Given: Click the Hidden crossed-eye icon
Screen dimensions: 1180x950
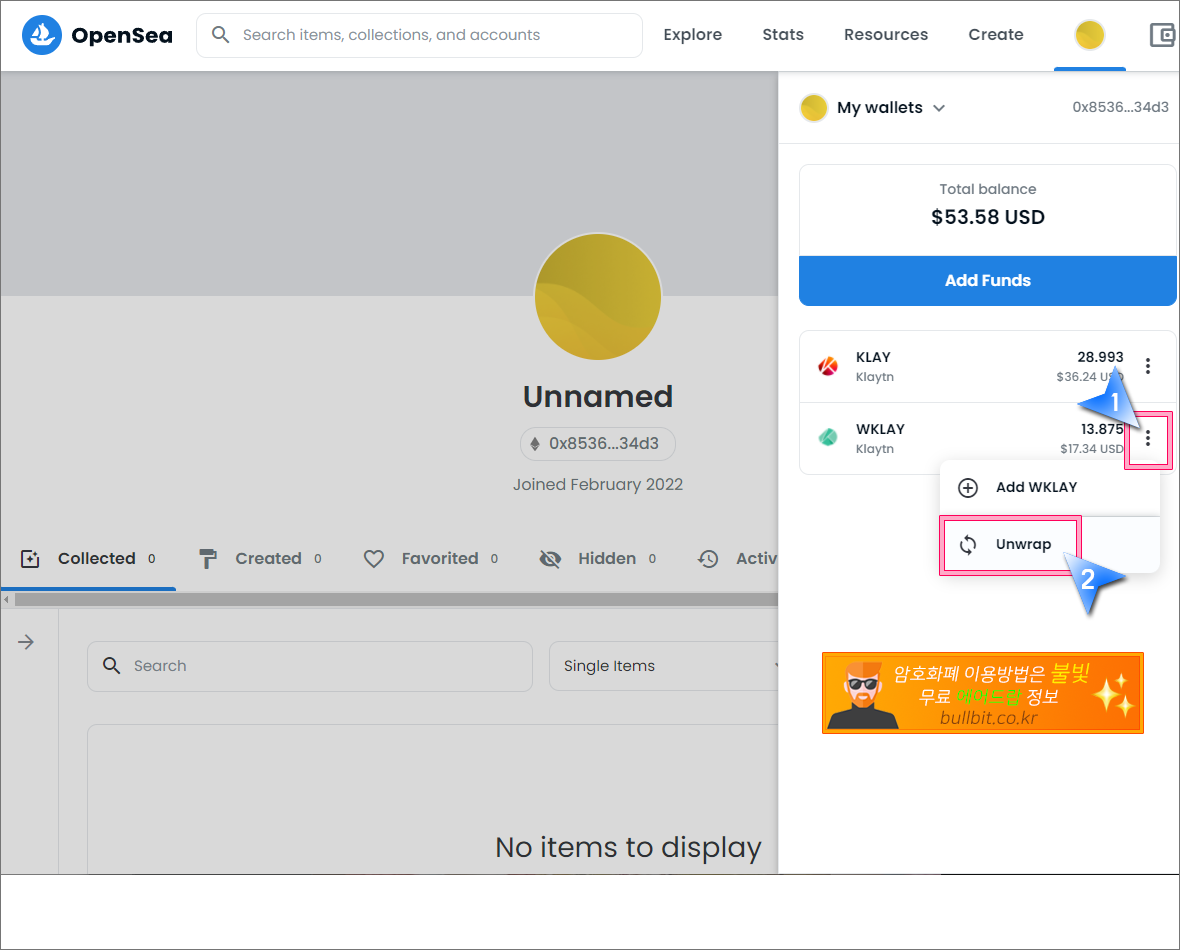Looking at the screenshot, I should click(550, 559).
